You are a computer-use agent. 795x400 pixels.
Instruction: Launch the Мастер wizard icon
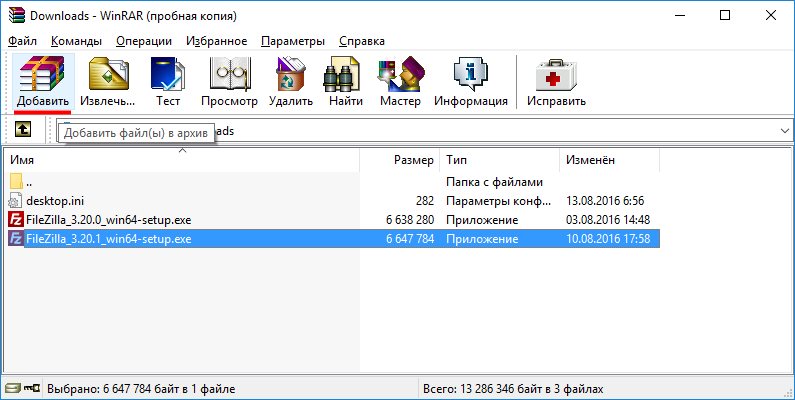(x=400, y=74)
